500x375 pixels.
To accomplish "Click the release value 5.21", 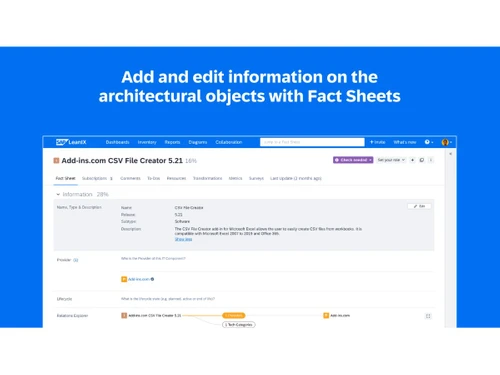I will click(x=178, y=215).
